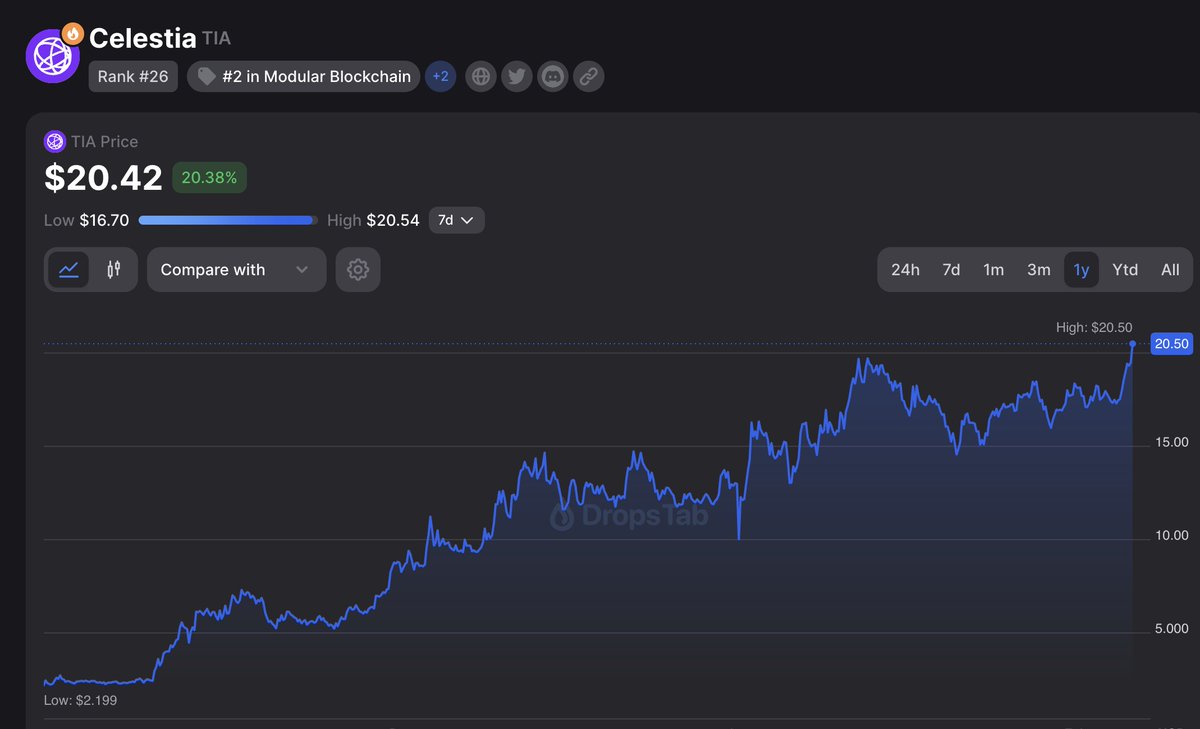Select the 24h timeframe tab

[905, 270]
